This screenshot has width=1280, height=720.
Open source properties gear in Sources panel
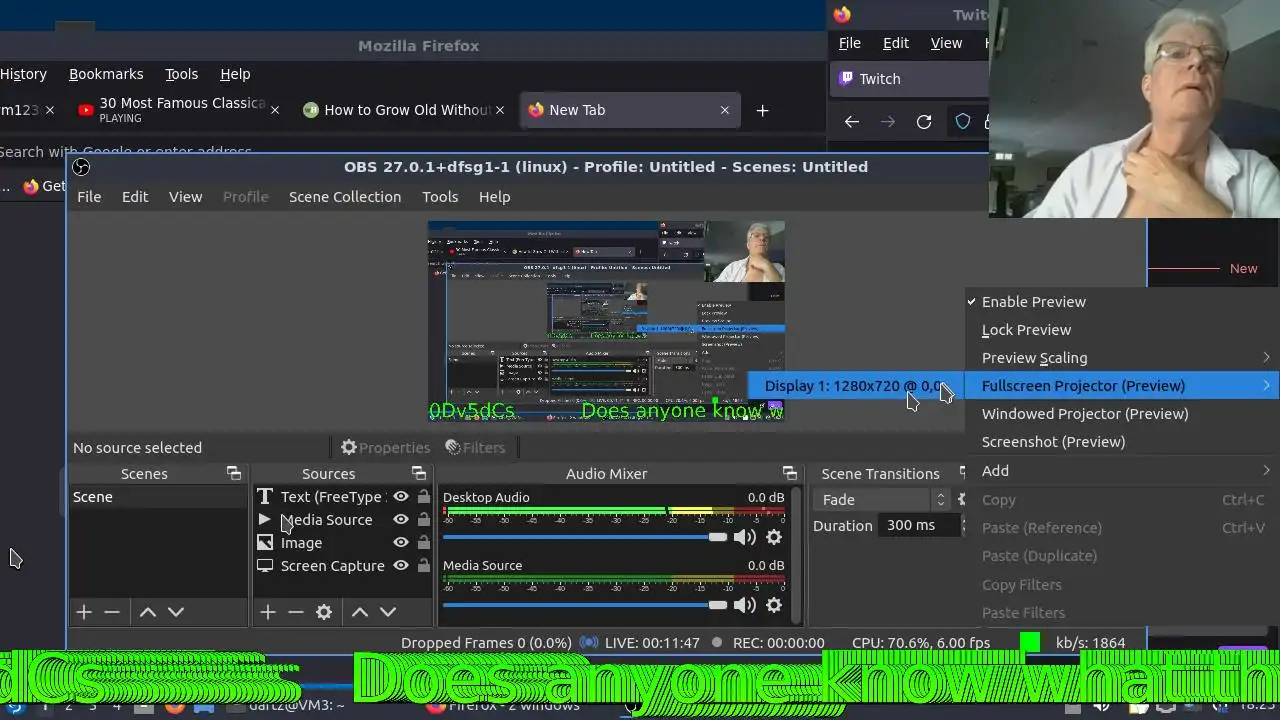[x=324, y=612]
